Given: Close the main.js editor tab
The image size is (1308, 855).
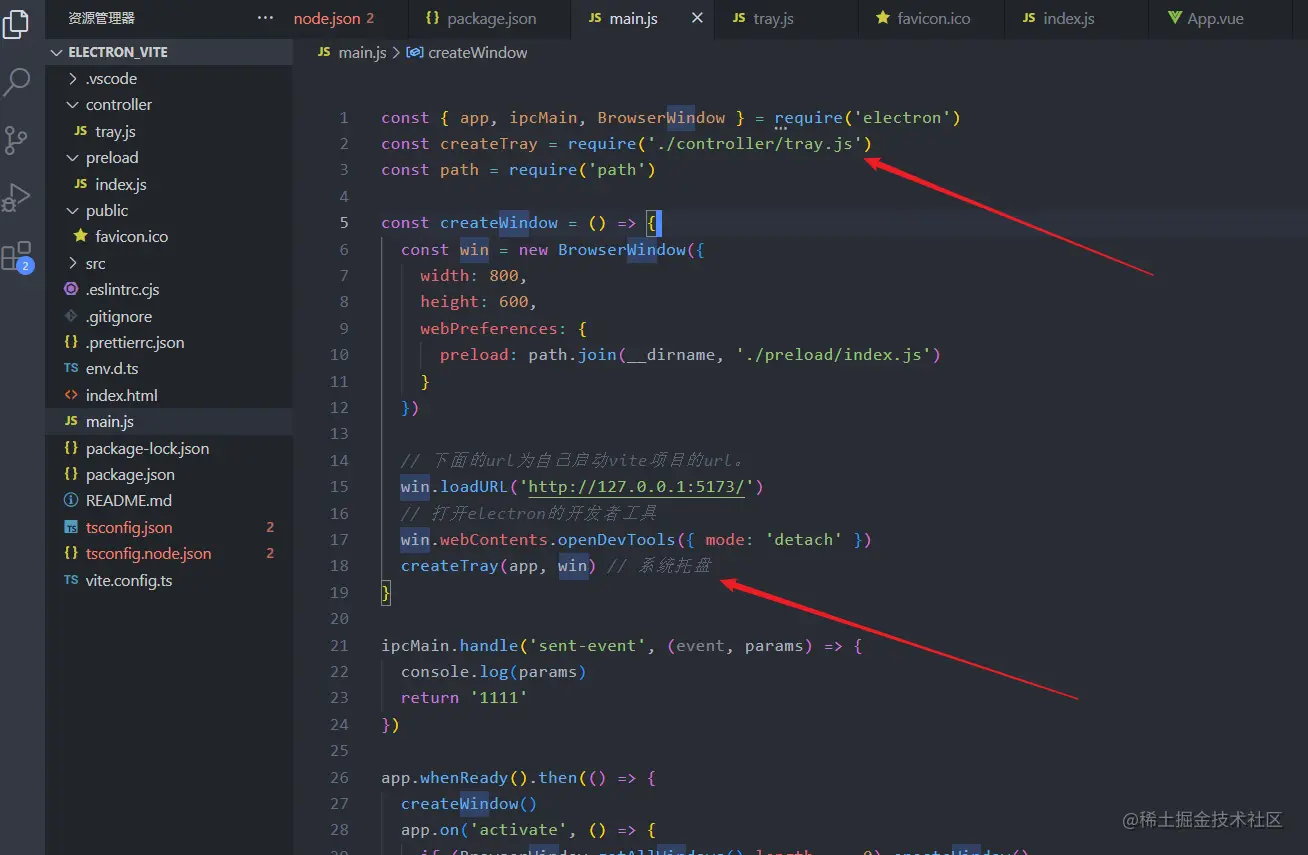Looking at the screenshot, I should [697, 18].
